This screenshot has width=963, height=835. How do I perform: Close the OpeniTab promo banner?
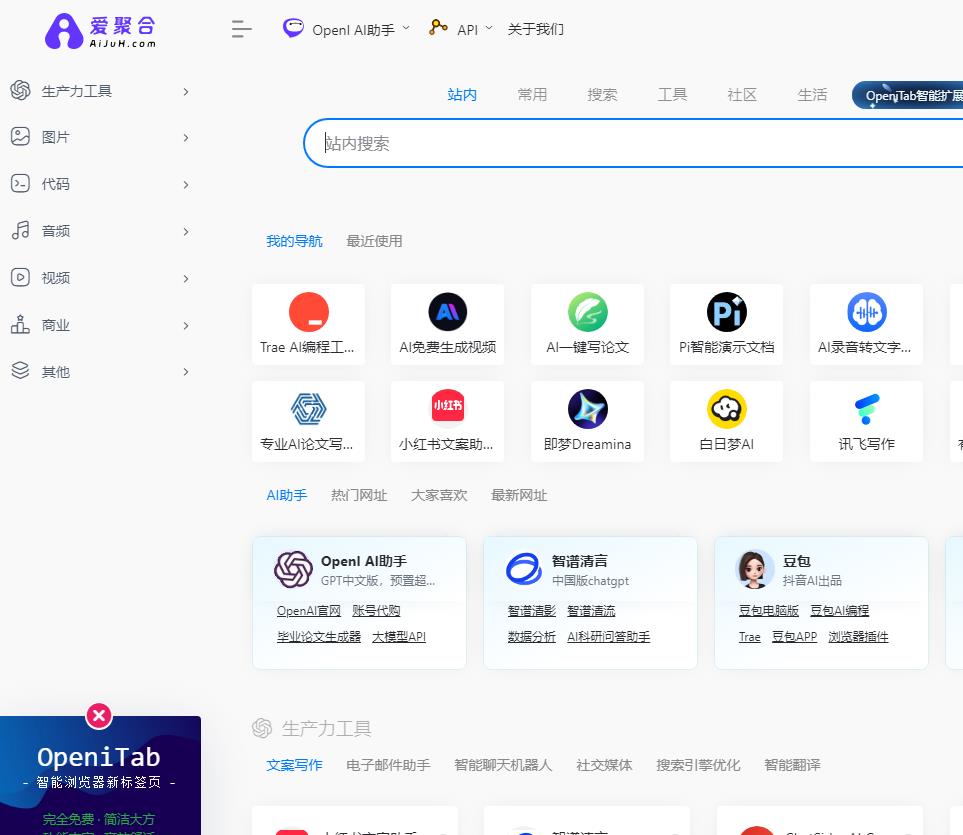pos(99,715)
